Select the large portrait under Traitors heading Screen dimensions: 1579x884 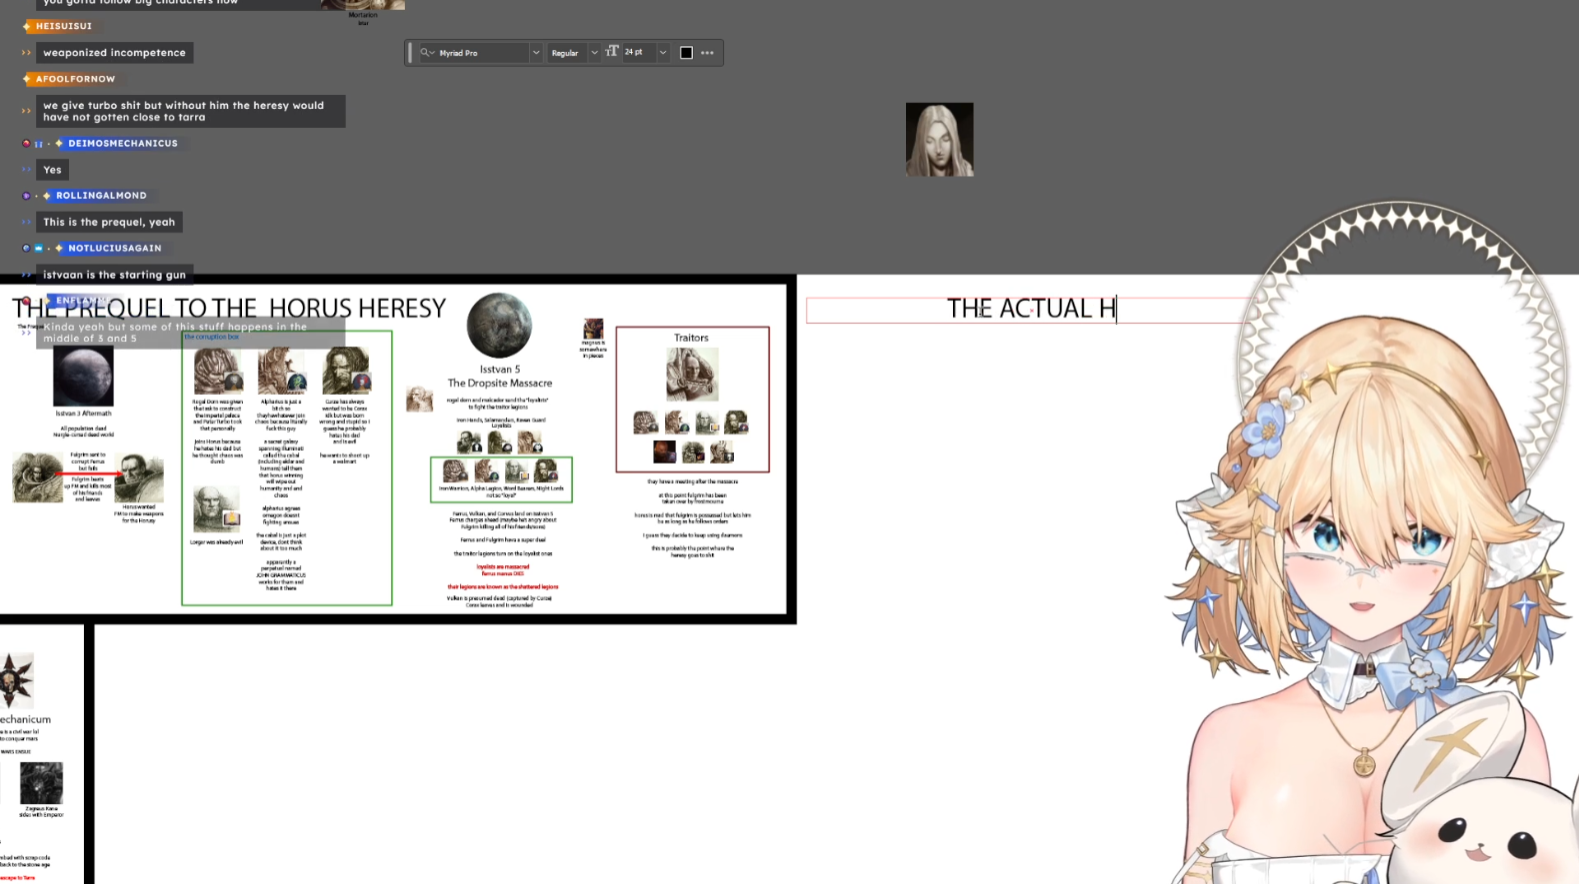692,374
